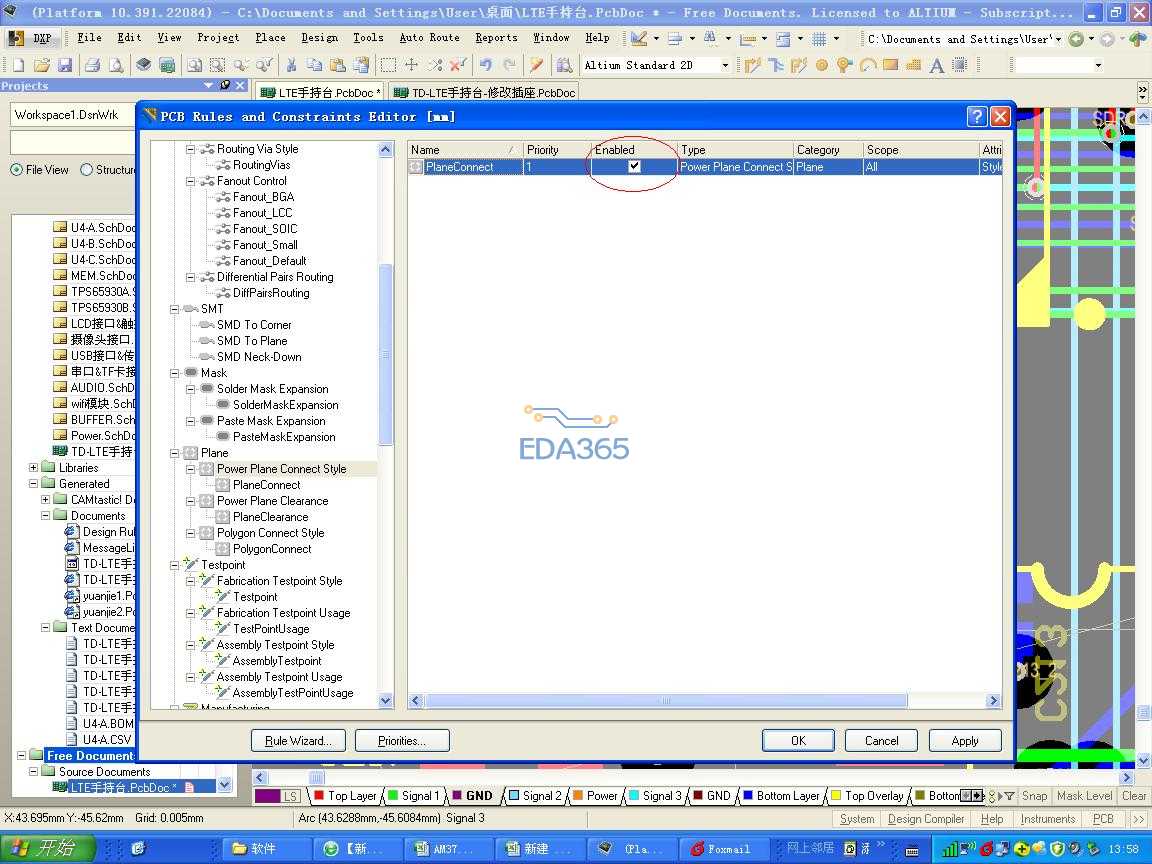Screen dimensions: 1152x864
Task: Switch to TD-LTE手持台-修改插座.PcbDoc tab
Action: click(484, 93)
